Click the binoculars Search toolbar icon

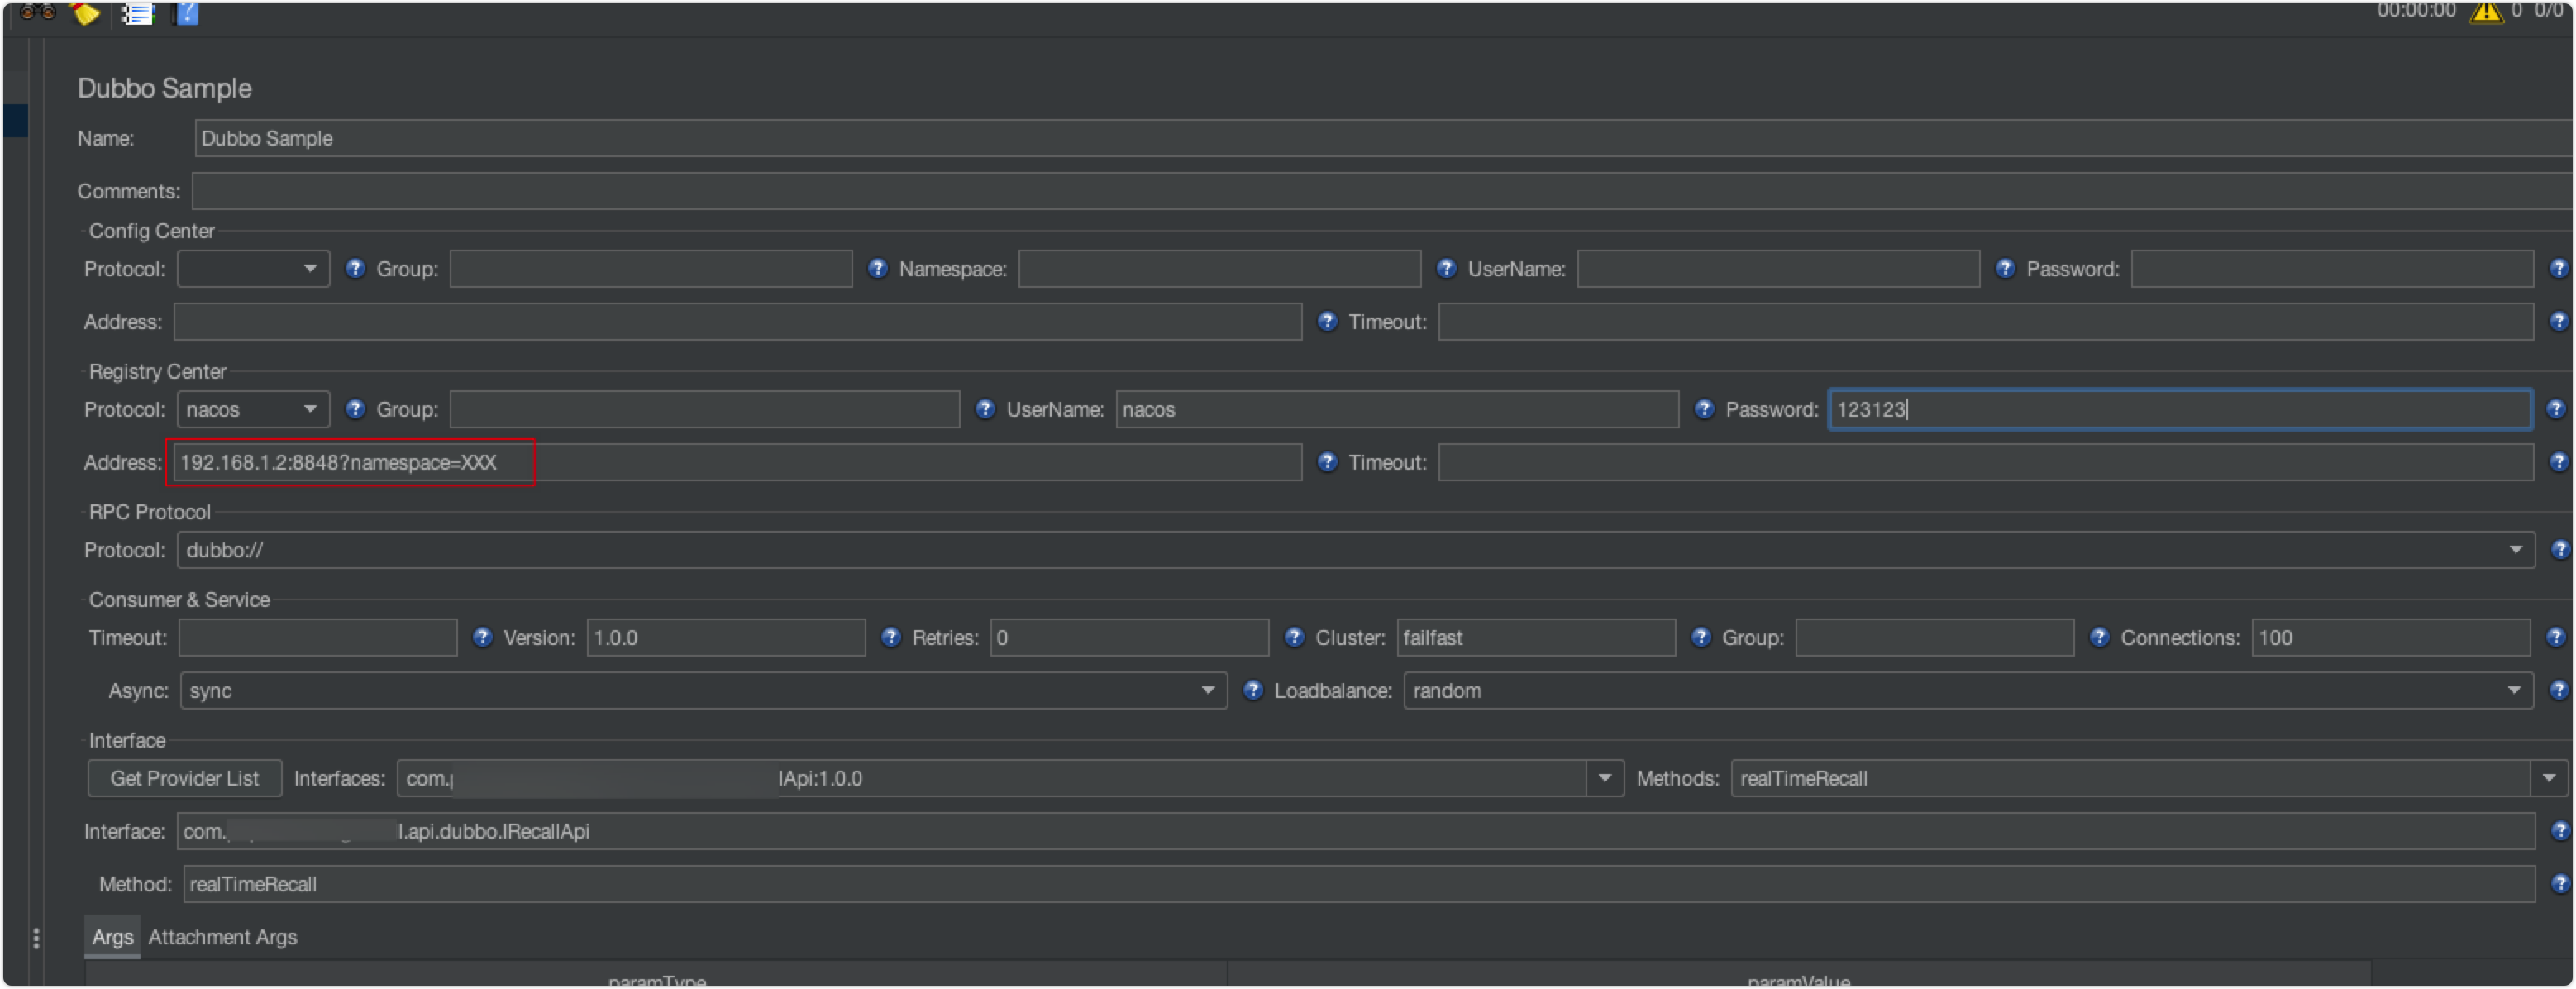click(x=38, y=11)
